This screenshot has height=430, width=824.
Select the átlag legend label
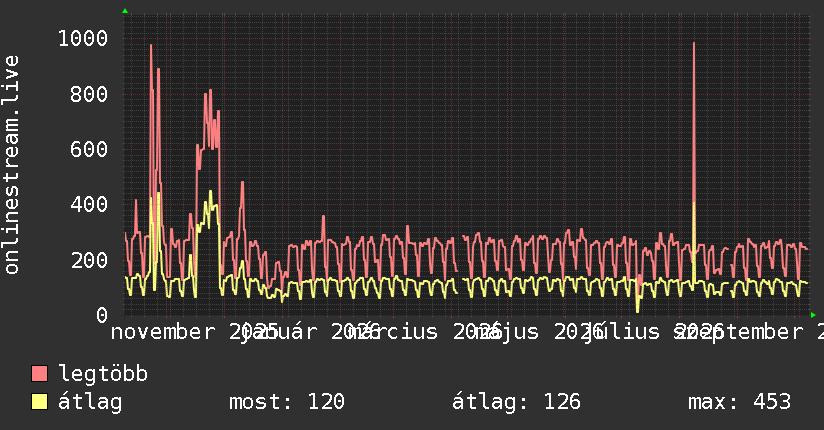tap(90, 402)
